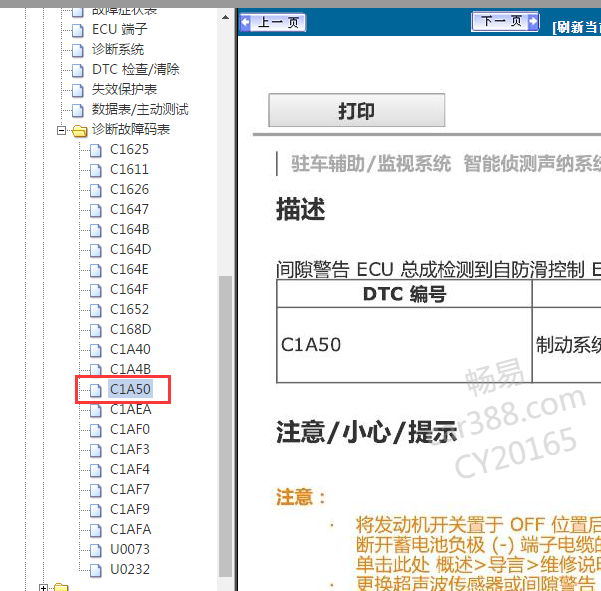
Task: Open the 数据表/主动测试 page
Action: click(140, 110)
